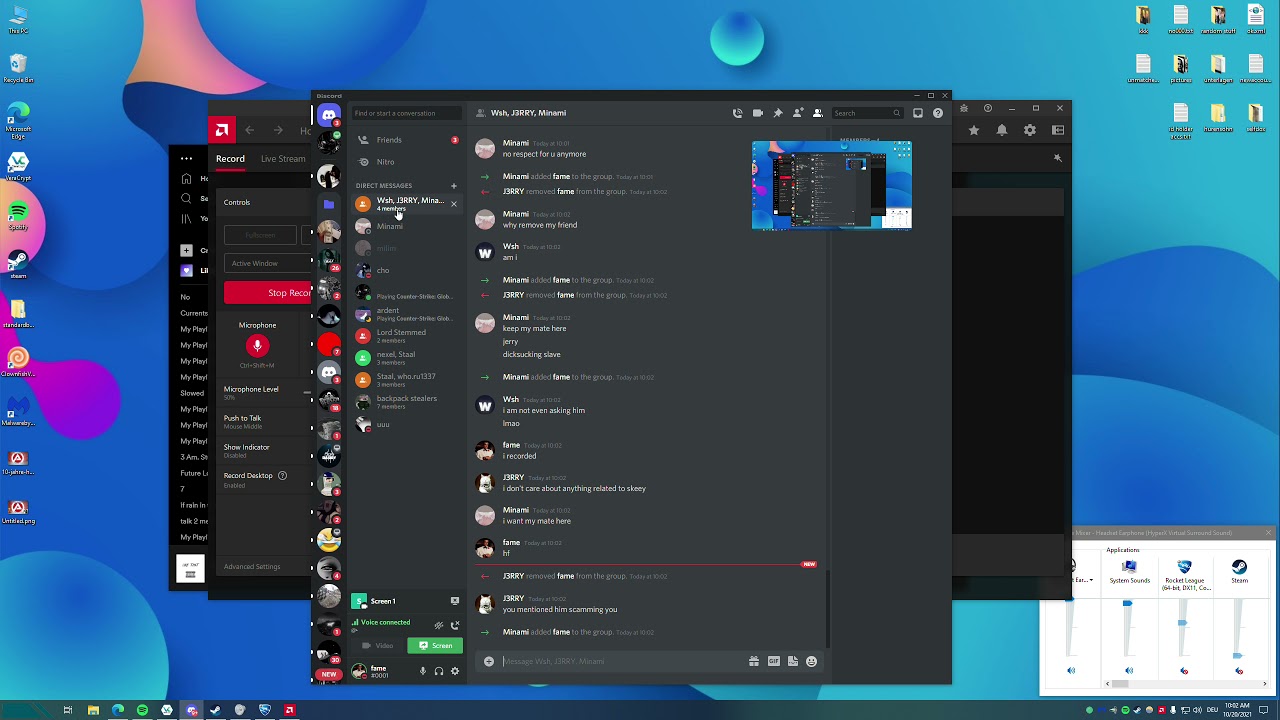The height and width of the screenshot is (720, 1280).
Task: Start a video call with the camera icon
Action: pos(758,113)
